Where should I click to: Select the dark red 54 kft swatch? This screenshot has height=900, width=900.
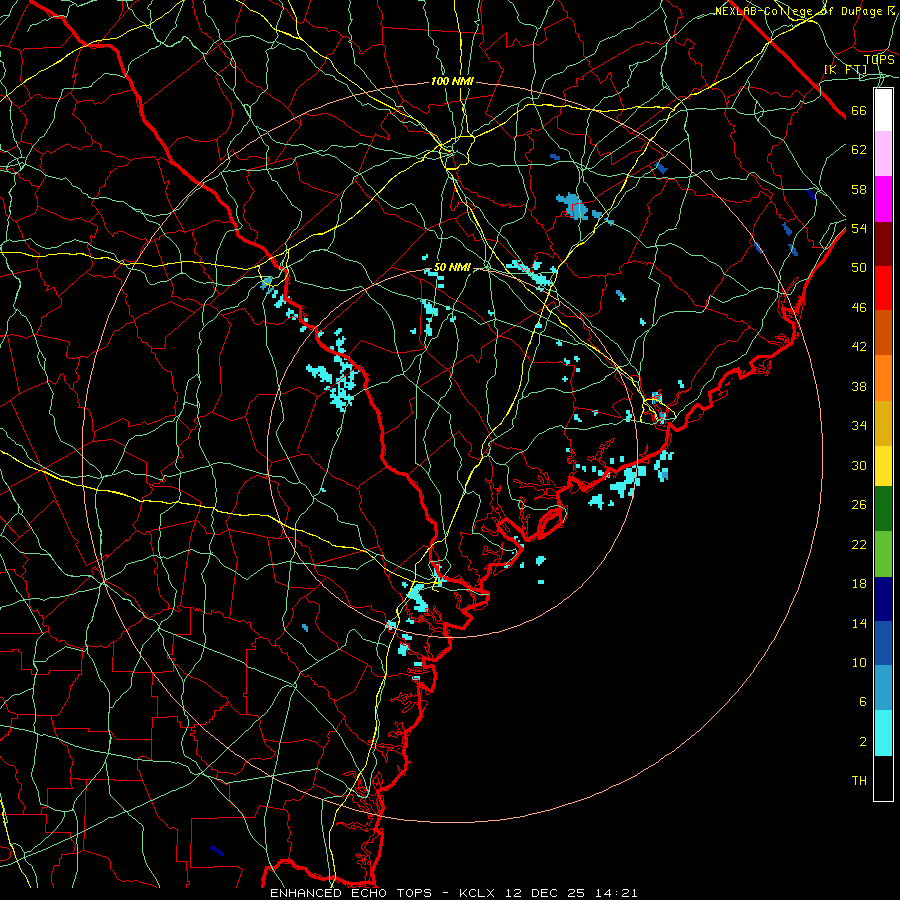click(x=883, y=244)
